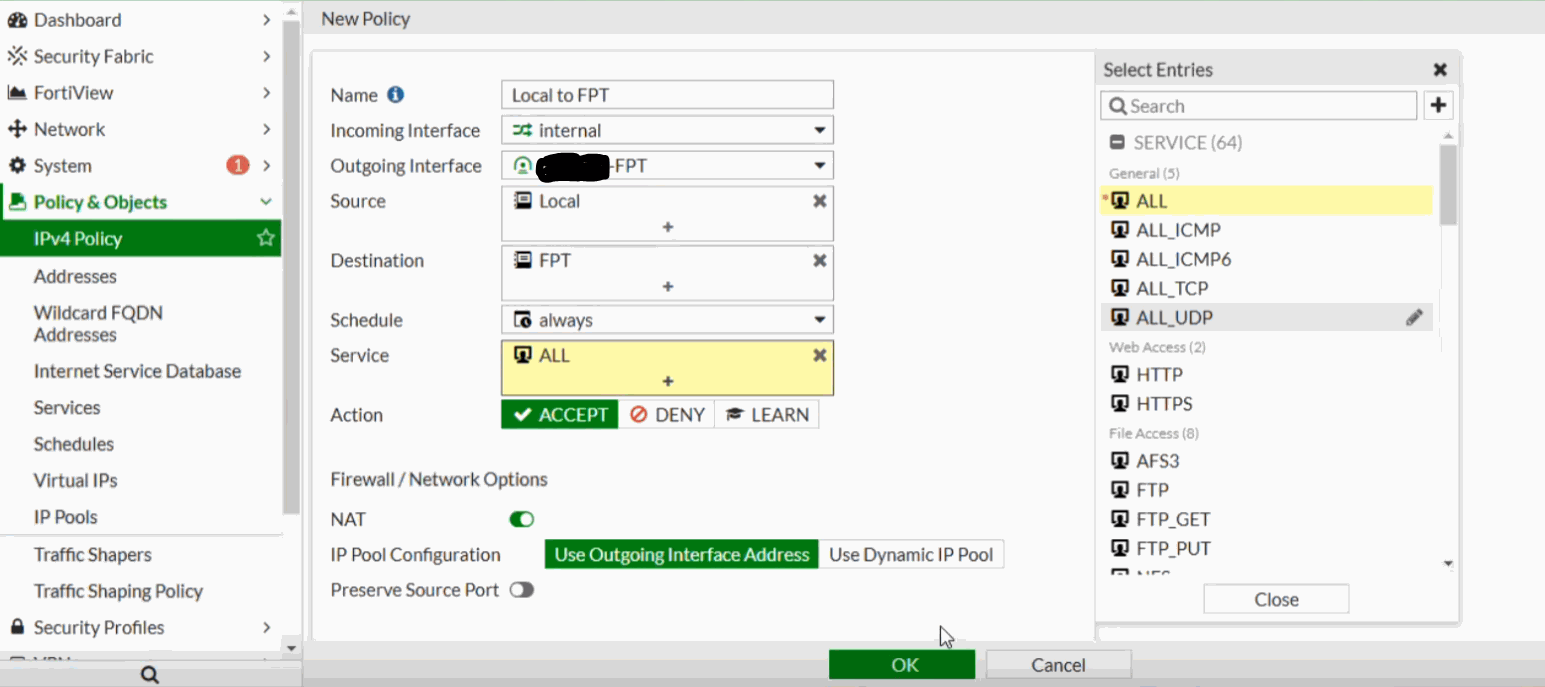Image resolution: width=1545 pixels, height=687 pixels.
Task: Toggle the NAT switch off
Action: point(522,519)
